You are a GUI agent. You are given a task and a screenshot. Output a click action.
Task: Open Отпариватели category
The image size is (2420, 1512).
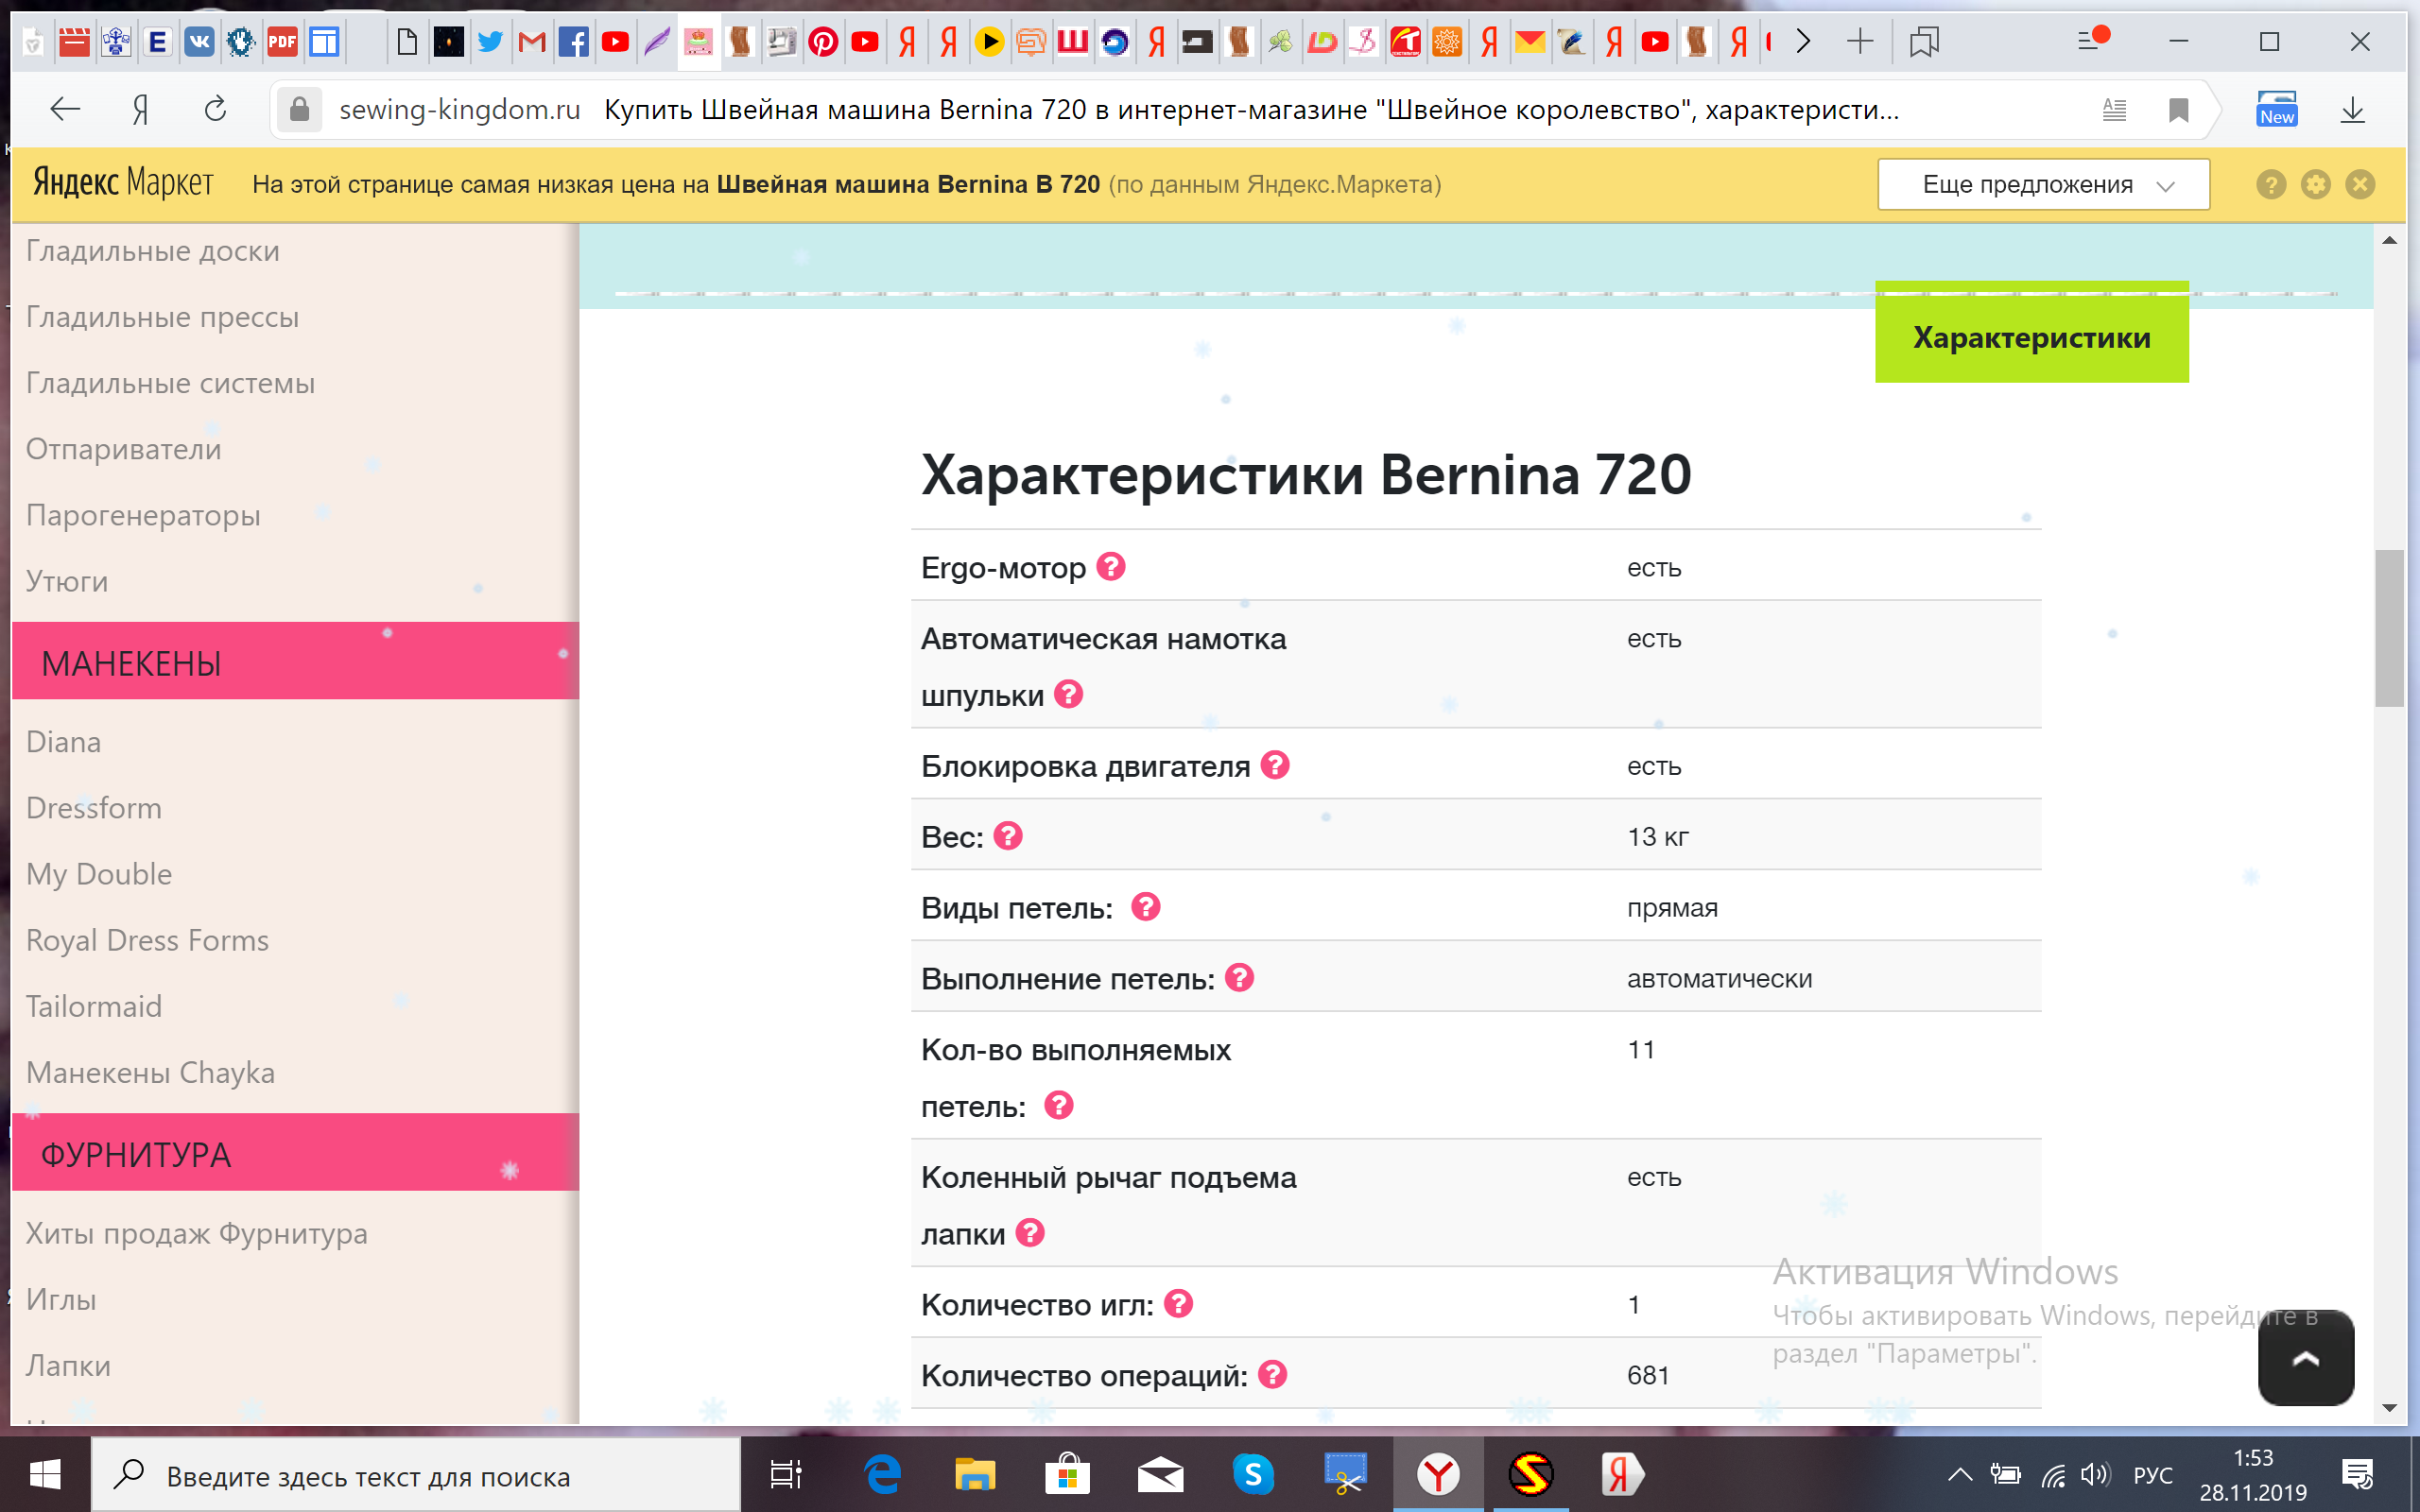click(x=124, y=449)
